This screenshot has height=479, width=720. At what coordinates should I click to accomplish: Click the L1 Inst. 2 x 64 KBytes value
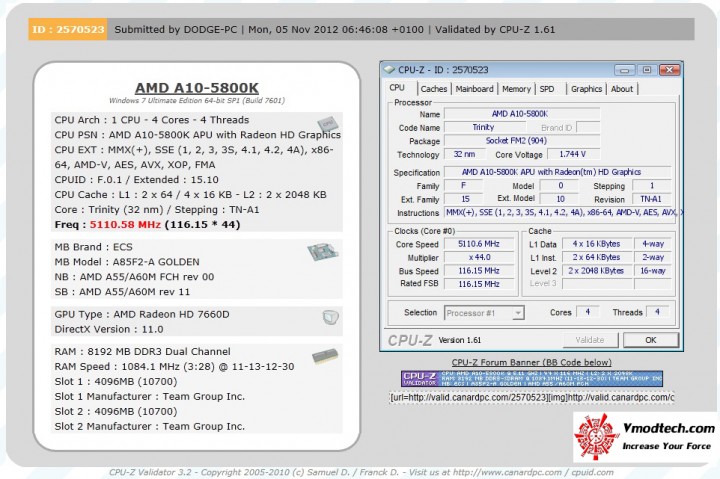tap(596, 258)
